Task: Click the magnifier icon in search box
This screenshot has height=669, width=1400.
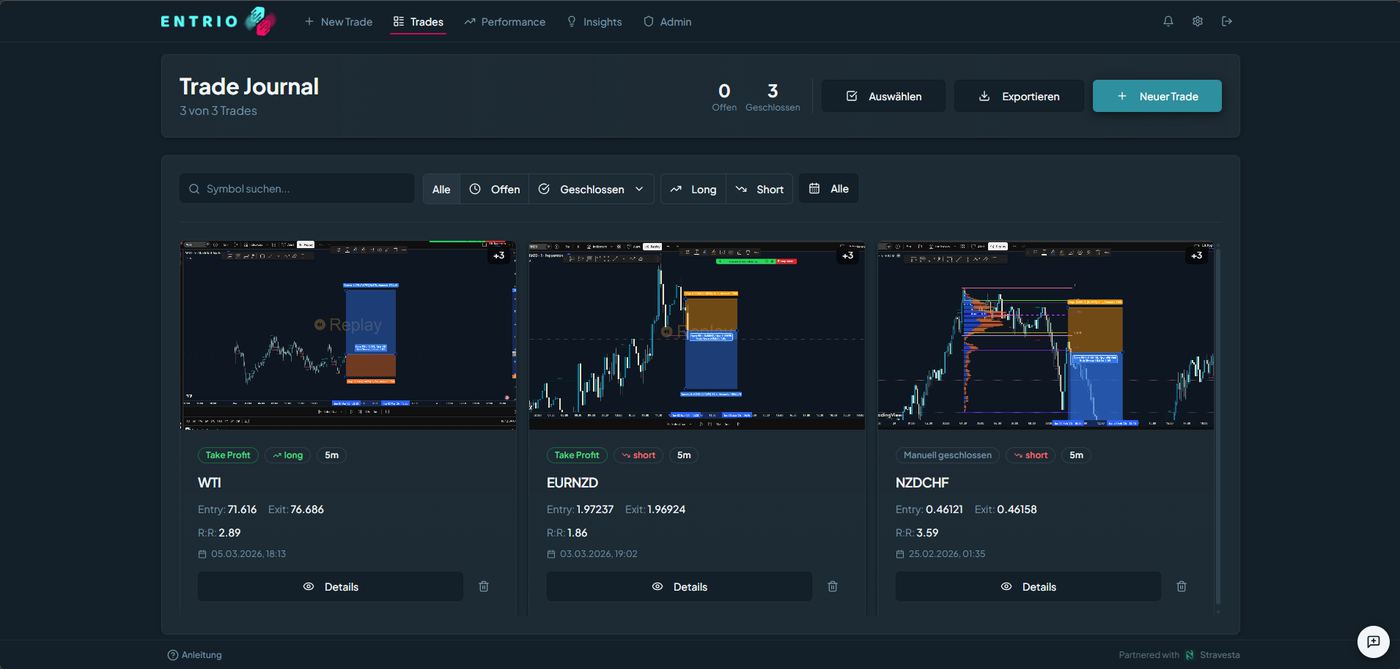Action: coord(194,189)
